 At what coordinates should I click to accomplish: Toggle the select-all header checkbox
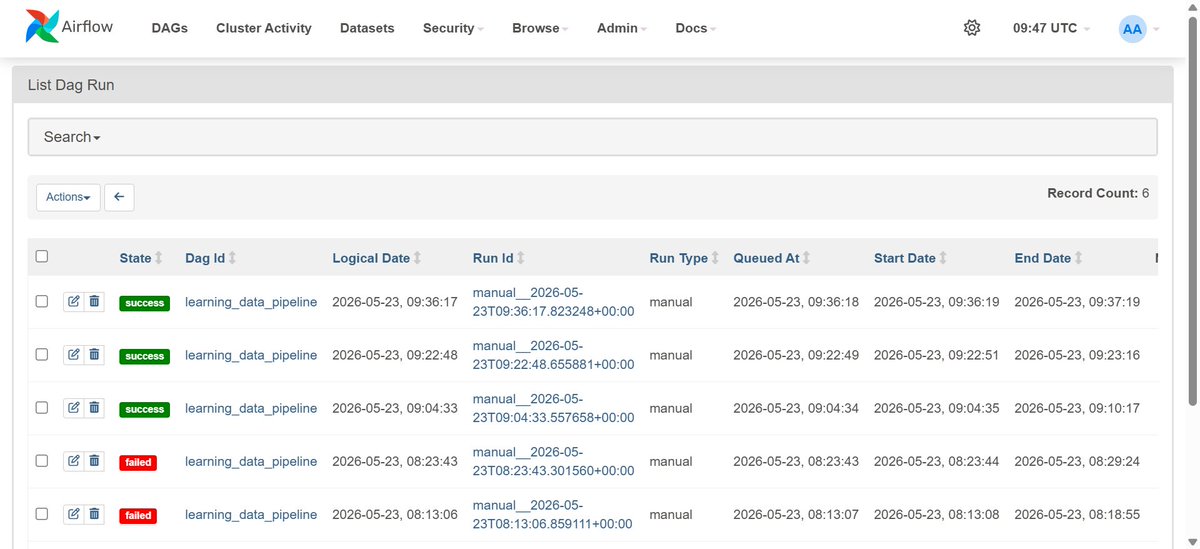tap(42, 256)
